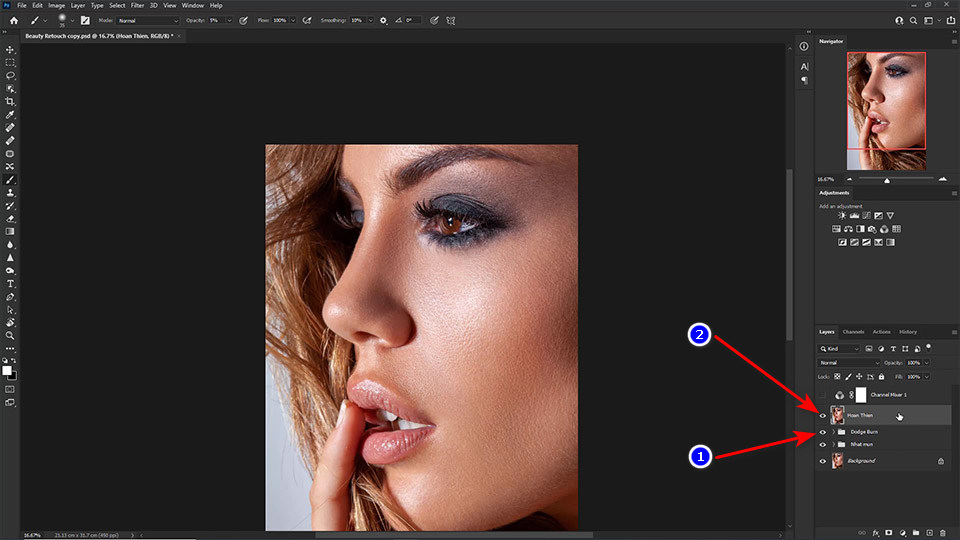Select the Zoom tool
This screenshot has height=540, width=960.
(10, 336)
